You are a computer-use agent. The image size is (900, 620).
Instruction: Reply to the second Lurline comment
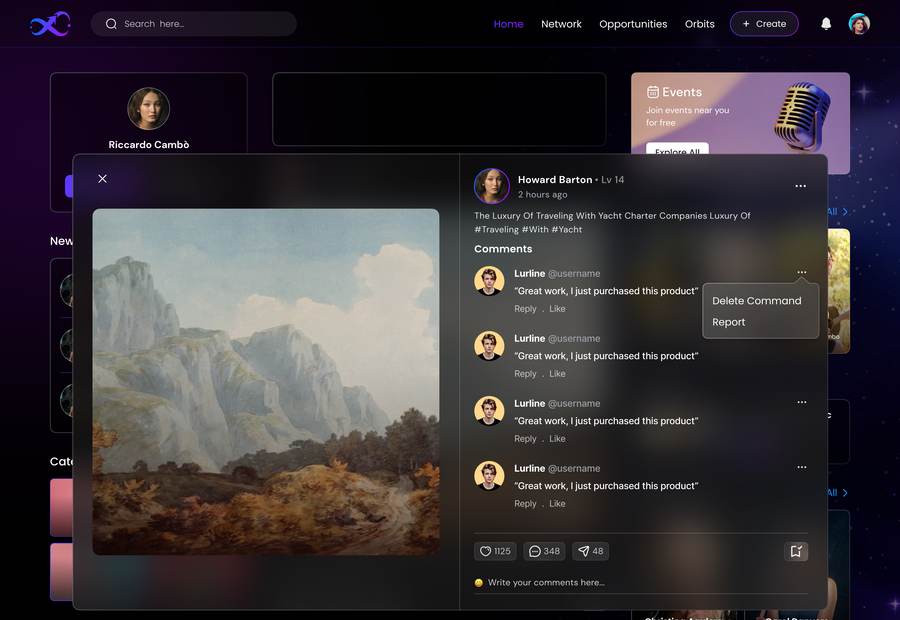point(525,374)
